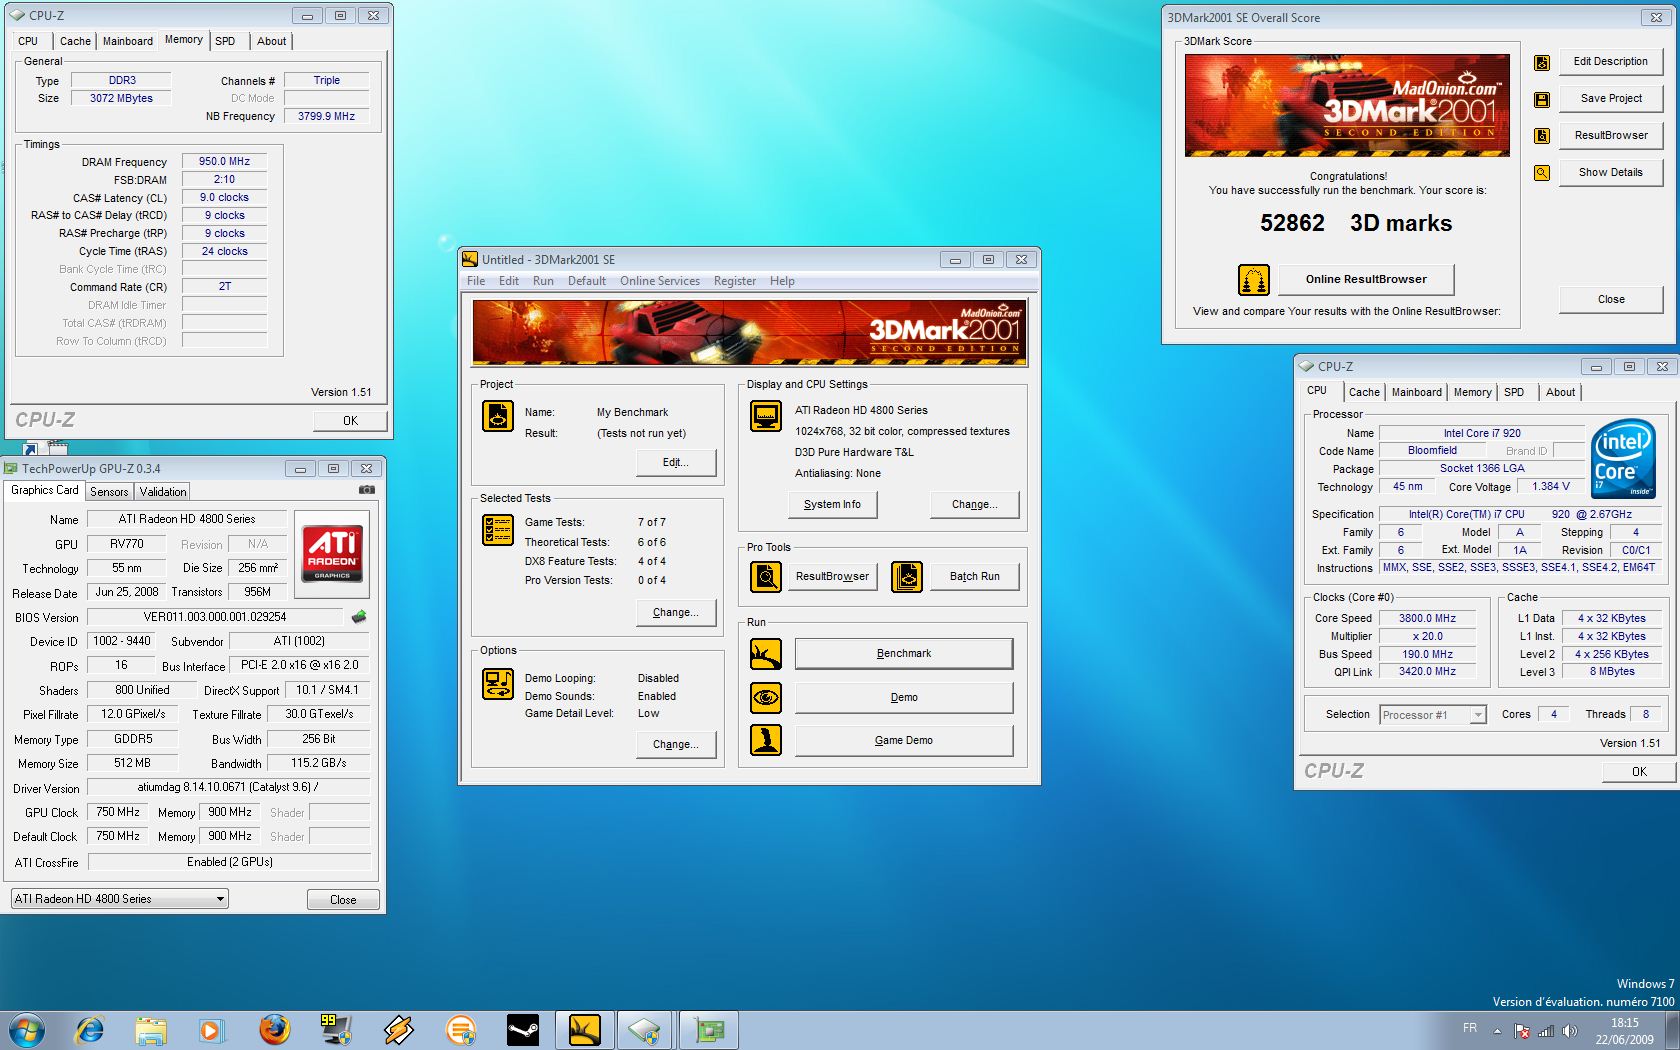Click OK in the processor CPU-Z window
The image size is (1680, 1050).
[1639, 772]
